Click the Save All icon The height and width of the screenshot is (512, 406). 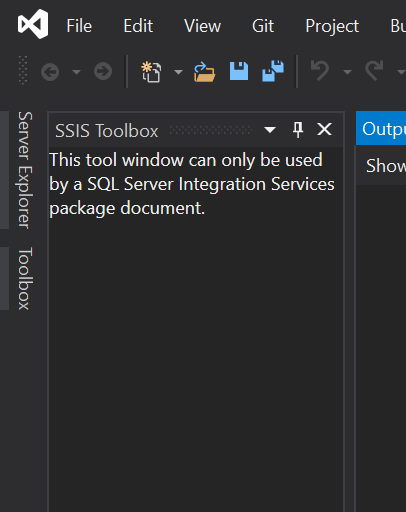pos(273,71)
